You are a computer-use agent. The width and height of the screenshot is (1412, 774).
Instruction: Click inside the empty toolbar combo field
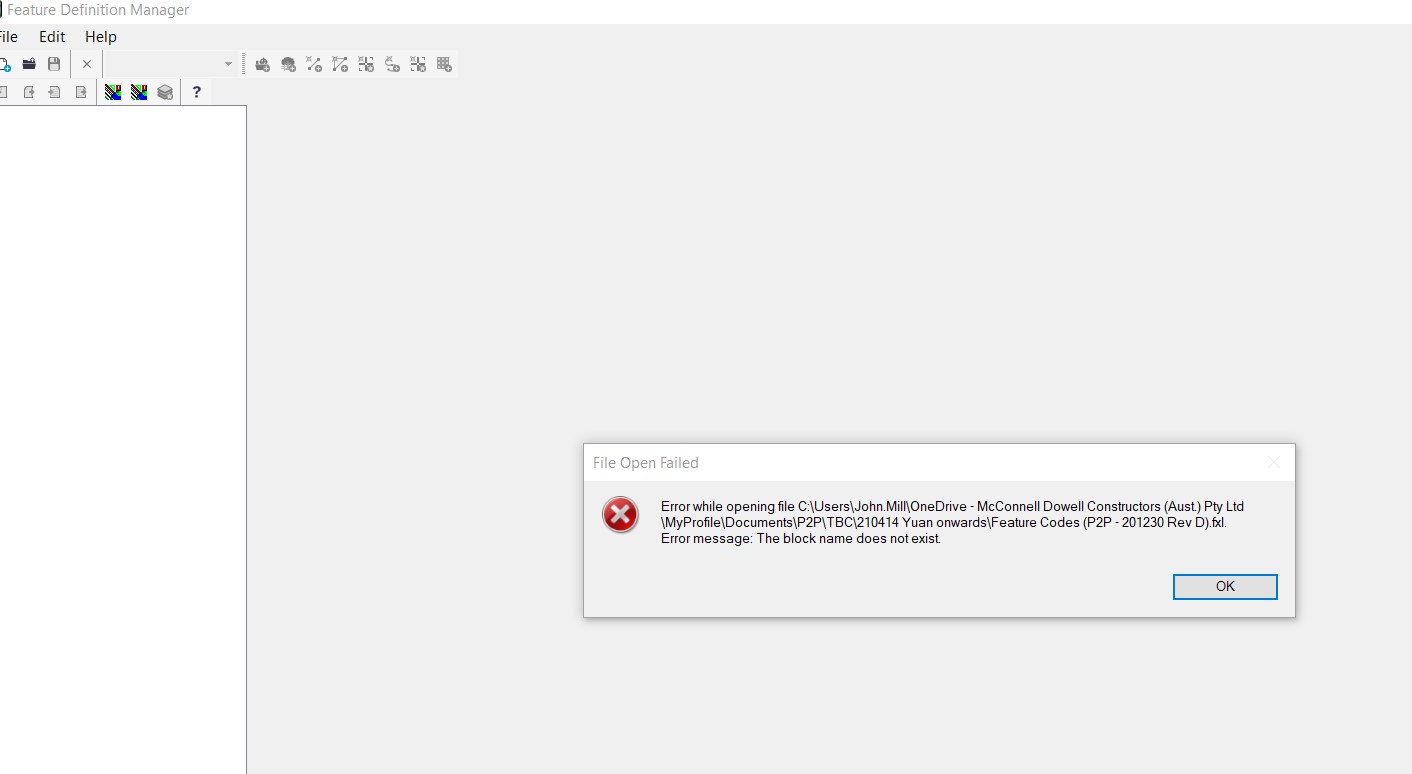165,63
